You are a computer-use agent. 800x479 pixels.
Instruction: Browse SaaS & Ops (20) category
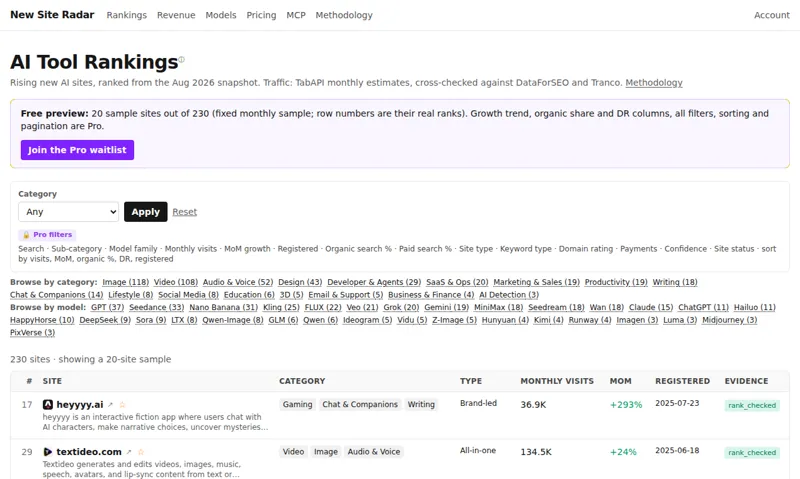[457, 282]
